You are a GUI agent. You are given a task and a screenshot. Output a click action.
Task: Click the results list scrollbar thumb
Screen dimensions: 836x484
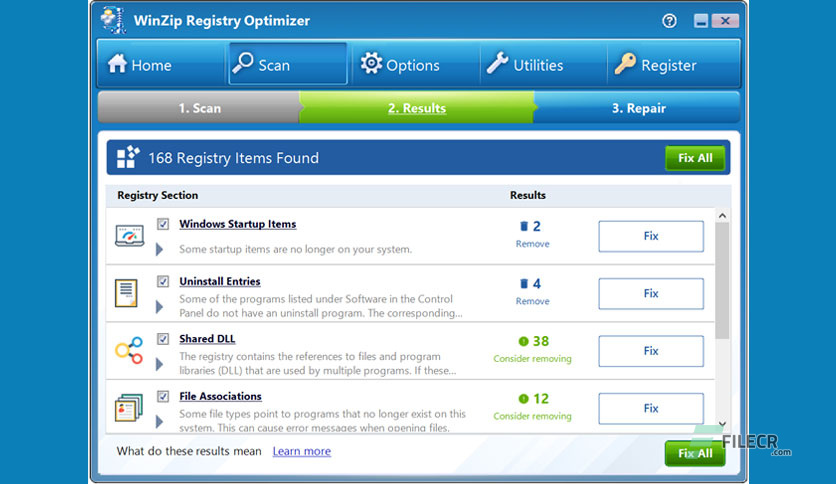click(x=722, y=281)
